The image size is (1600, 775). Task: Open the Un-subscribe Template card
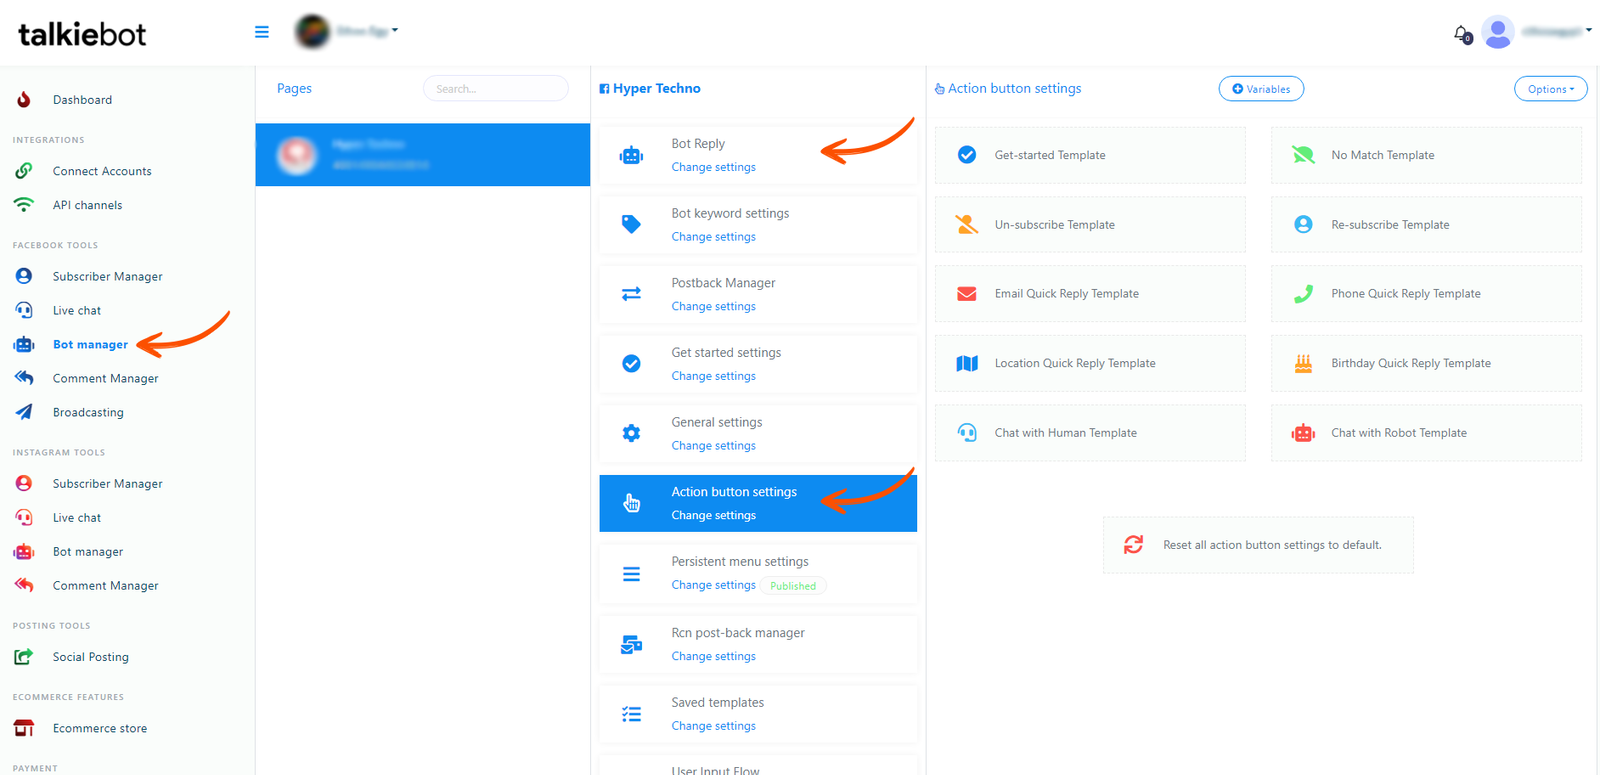pyautogui.click(x=1090, y=224)
